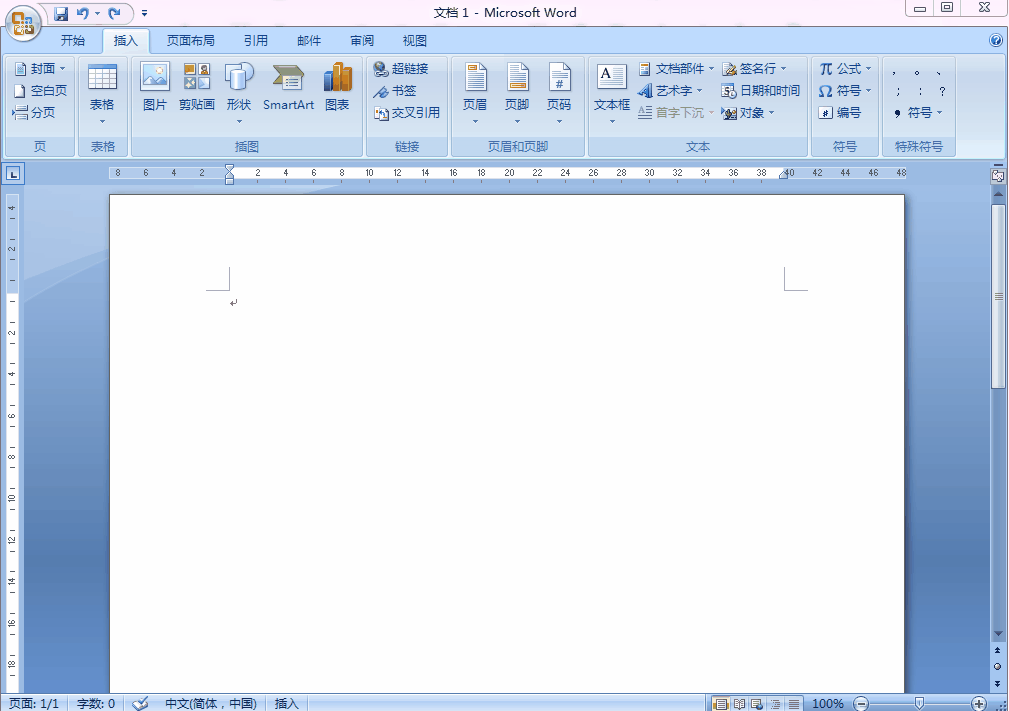The height and width of the screenshot is (711, 1009).
Task: Switch to the Home (开始) tab
Action: [x=73, y=41]
